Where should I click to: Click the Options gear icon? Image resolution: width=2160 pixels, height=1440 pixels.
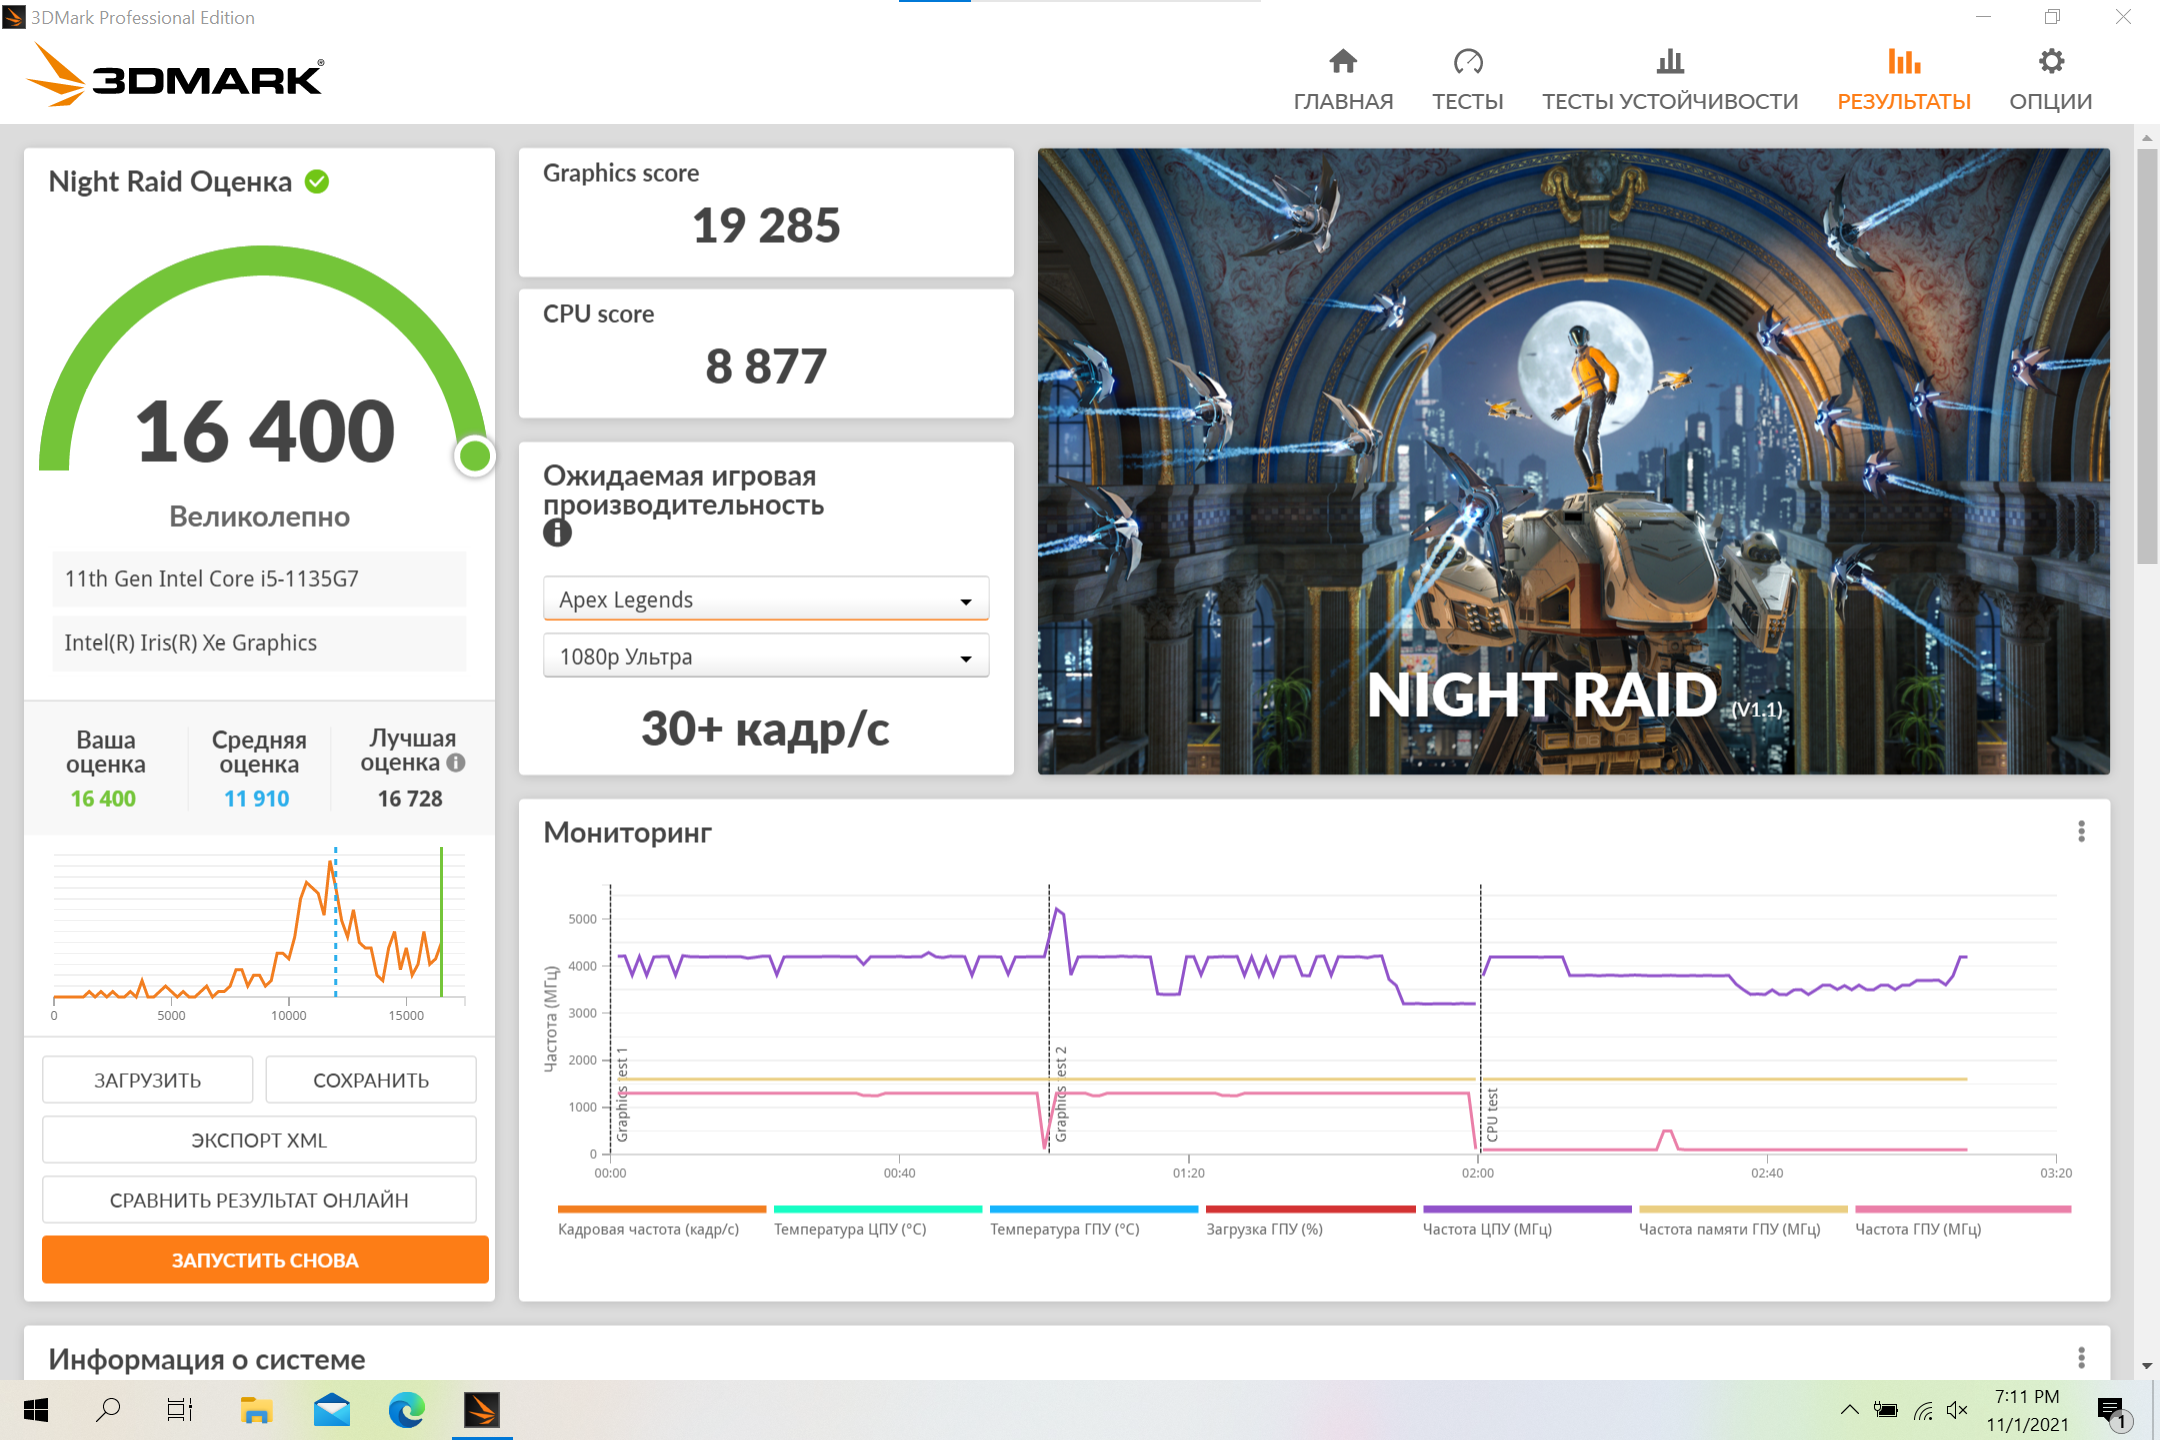click(2050, 62)
